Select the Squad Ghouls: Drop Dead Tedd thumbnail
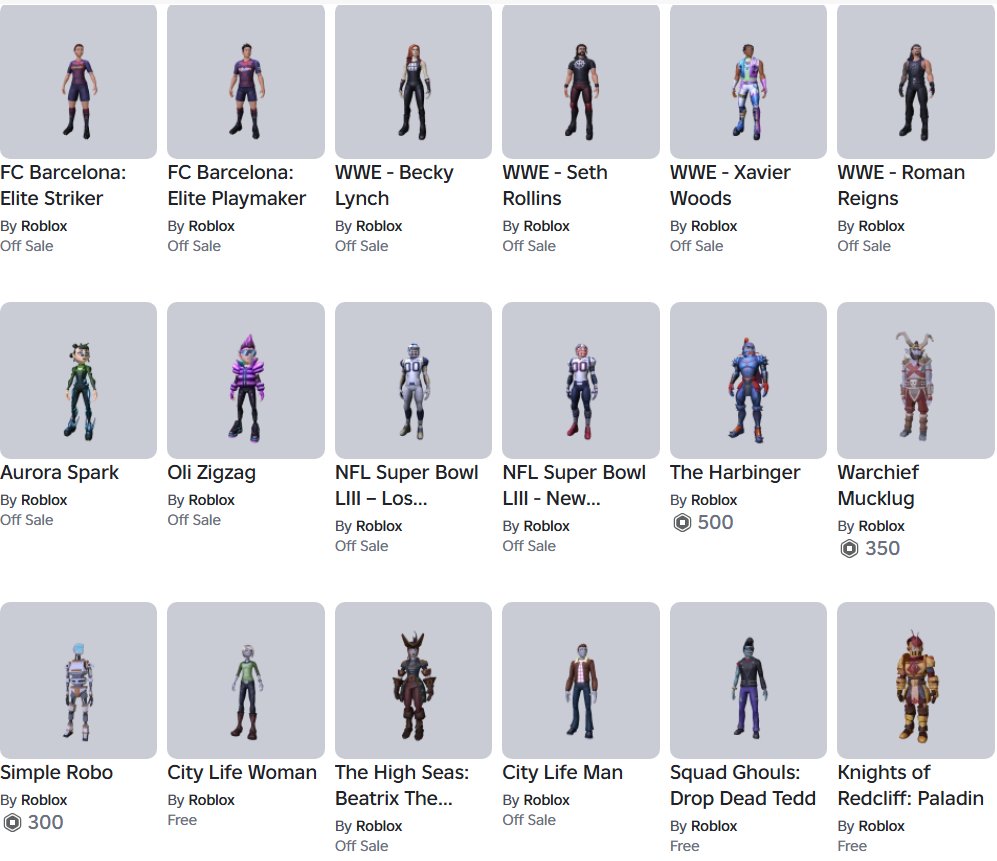Image resolution: width=997 pixels, height=861 pixels. coord(748,680)
